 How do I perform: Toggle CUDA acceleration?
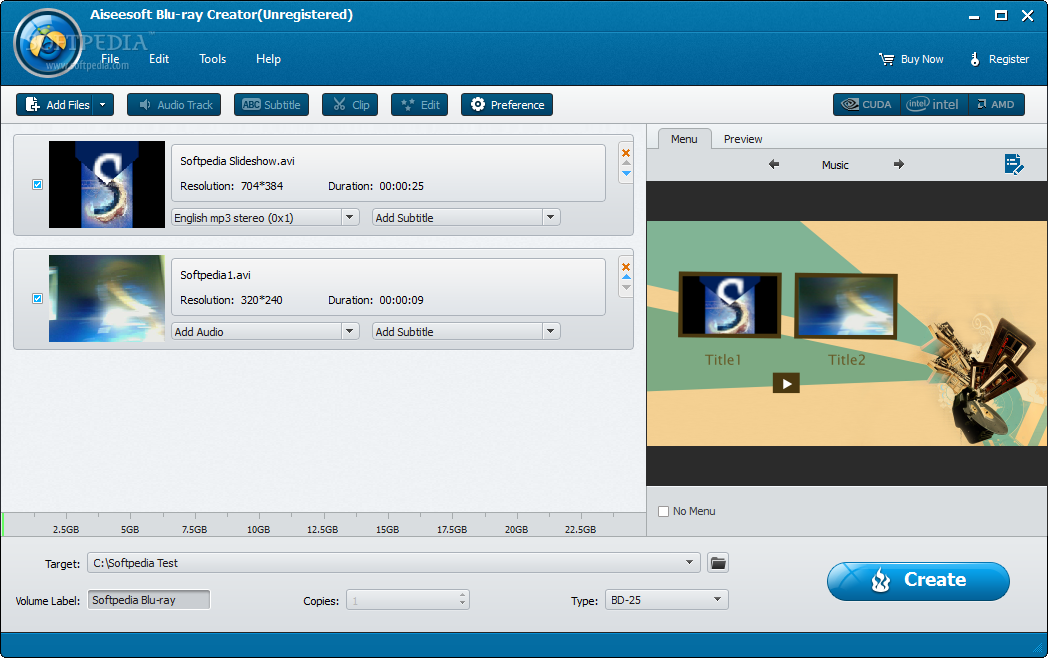pyautogui.click(x=867, y=104)
